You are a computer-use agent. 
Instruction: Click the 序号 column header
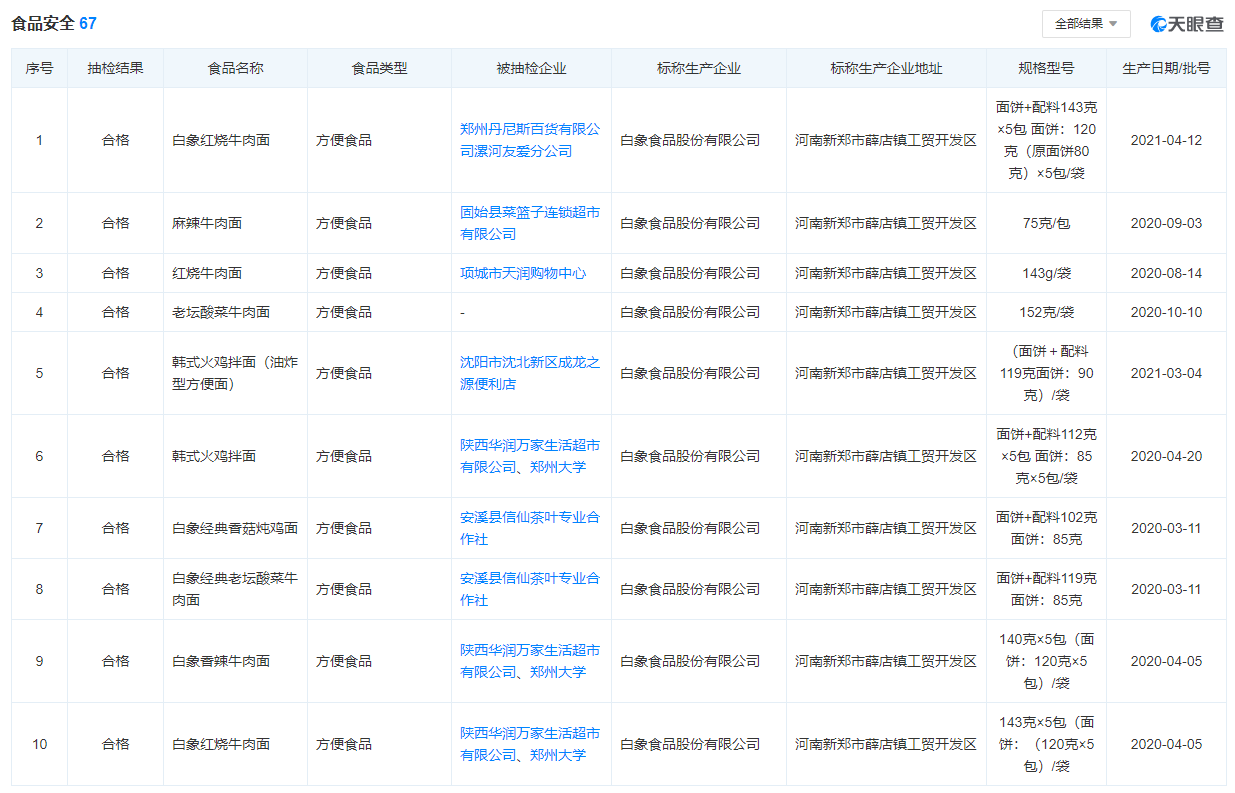coord(38,67)
